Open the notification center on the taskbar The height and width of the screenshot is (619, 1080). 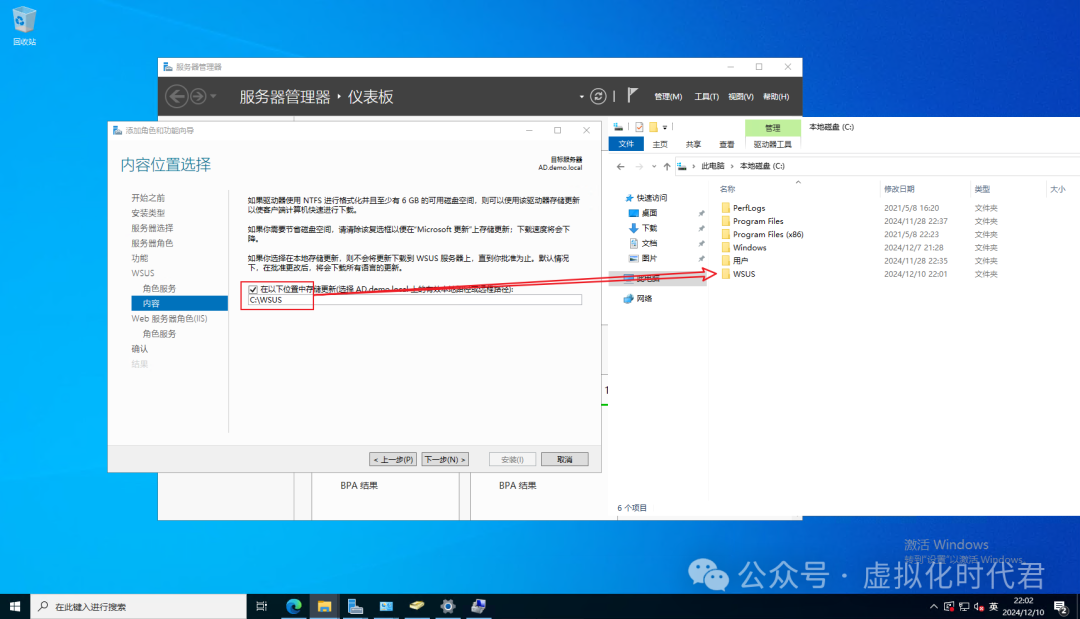1061,607
